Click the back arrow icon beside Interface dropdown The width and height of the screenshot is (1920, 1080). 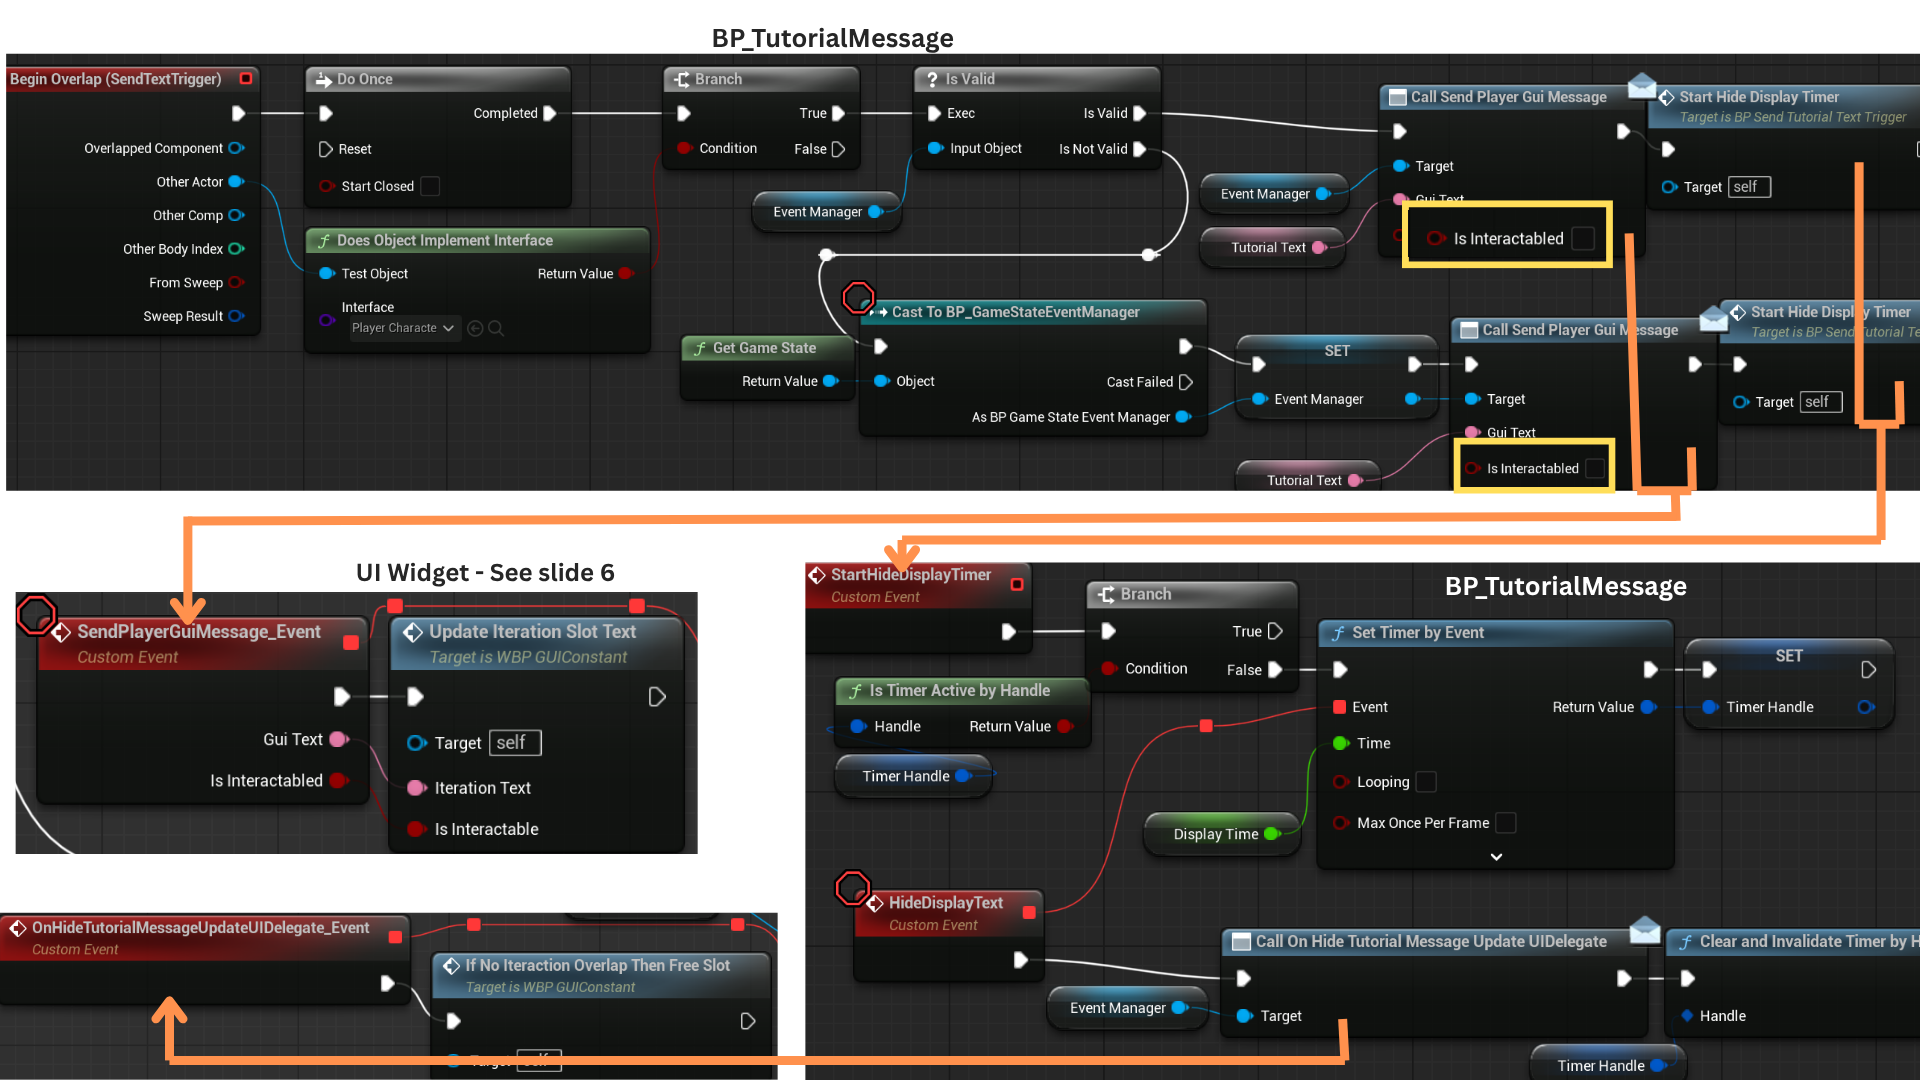click(475, 328)
